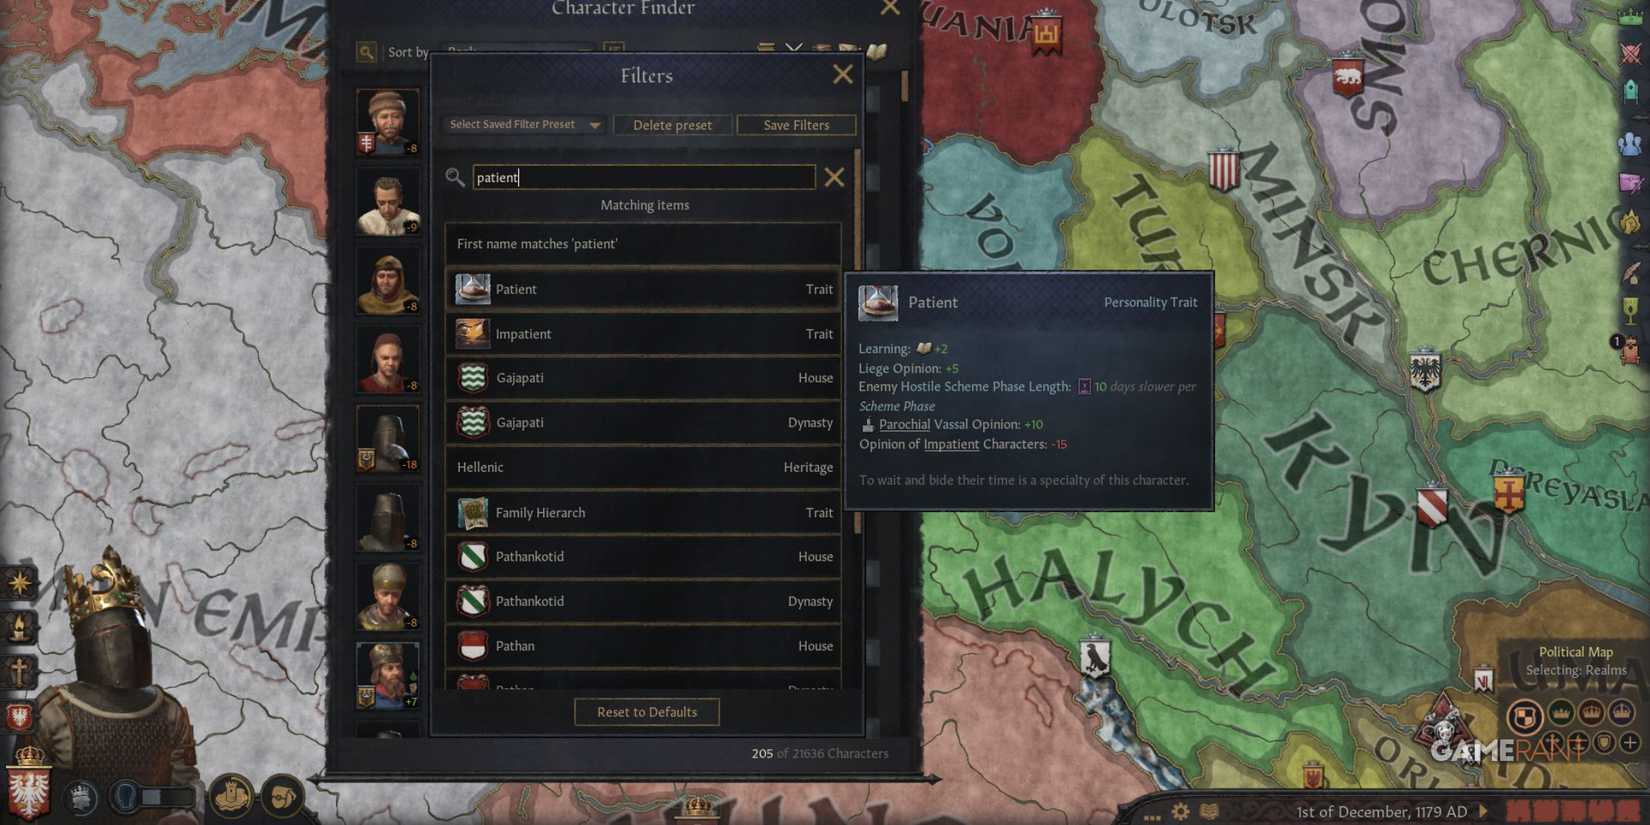Open the Minsk realm coat of arms

(x=1223, y=169)
